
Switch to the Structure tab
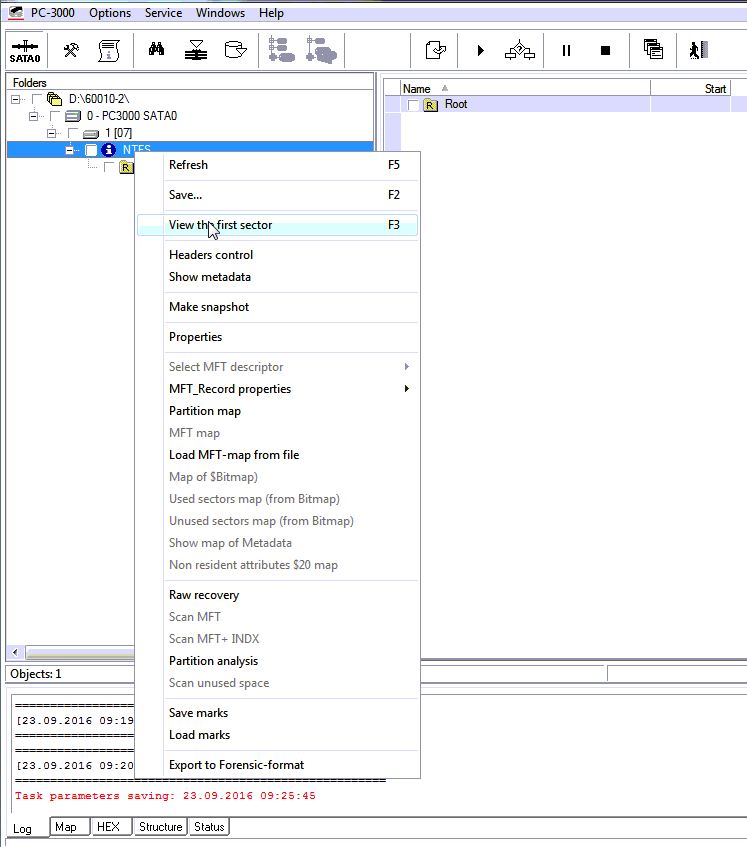point(160,827)
